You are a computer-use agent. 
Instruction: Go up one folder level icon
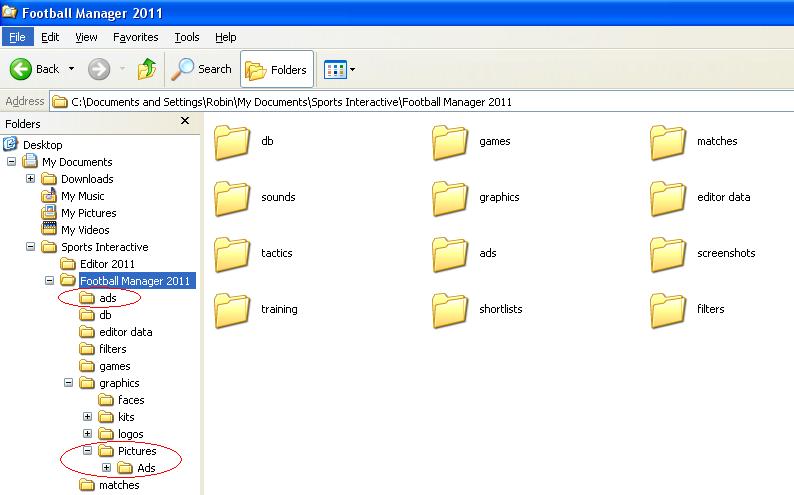coord(146,69)
